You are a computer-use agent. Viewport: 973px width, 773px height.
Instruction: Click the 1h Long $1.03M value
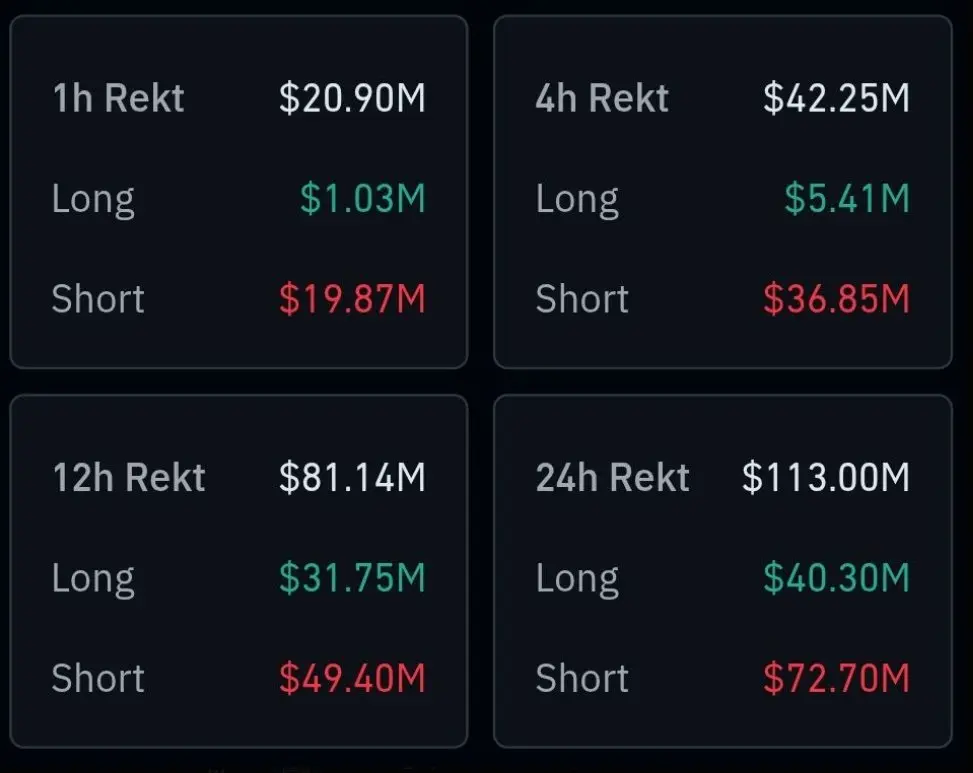362,199
